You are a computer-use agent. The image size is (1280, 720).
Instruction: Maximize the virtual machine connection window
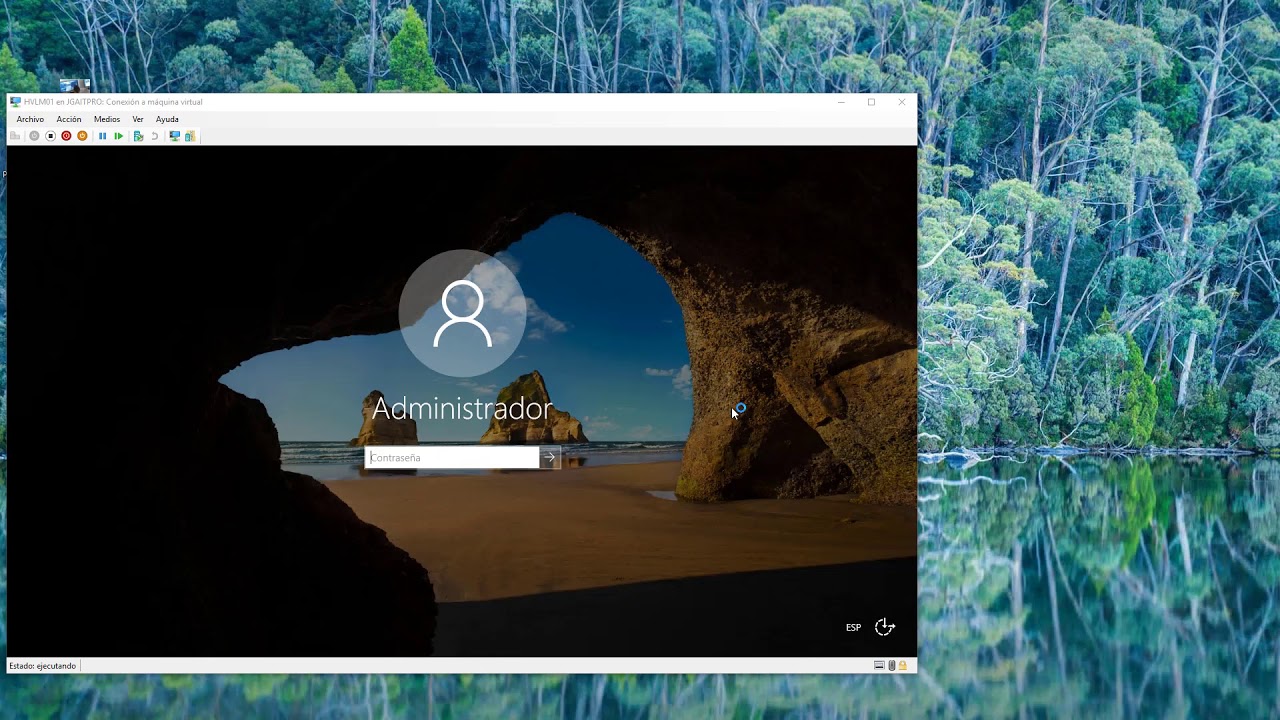click(871, 102)
